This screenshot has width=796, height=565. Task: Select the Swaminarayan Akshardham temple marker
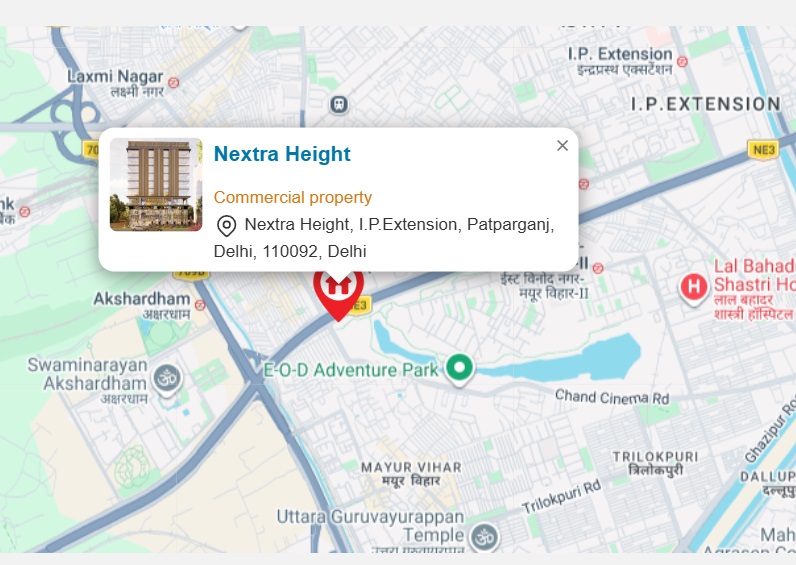168,380
